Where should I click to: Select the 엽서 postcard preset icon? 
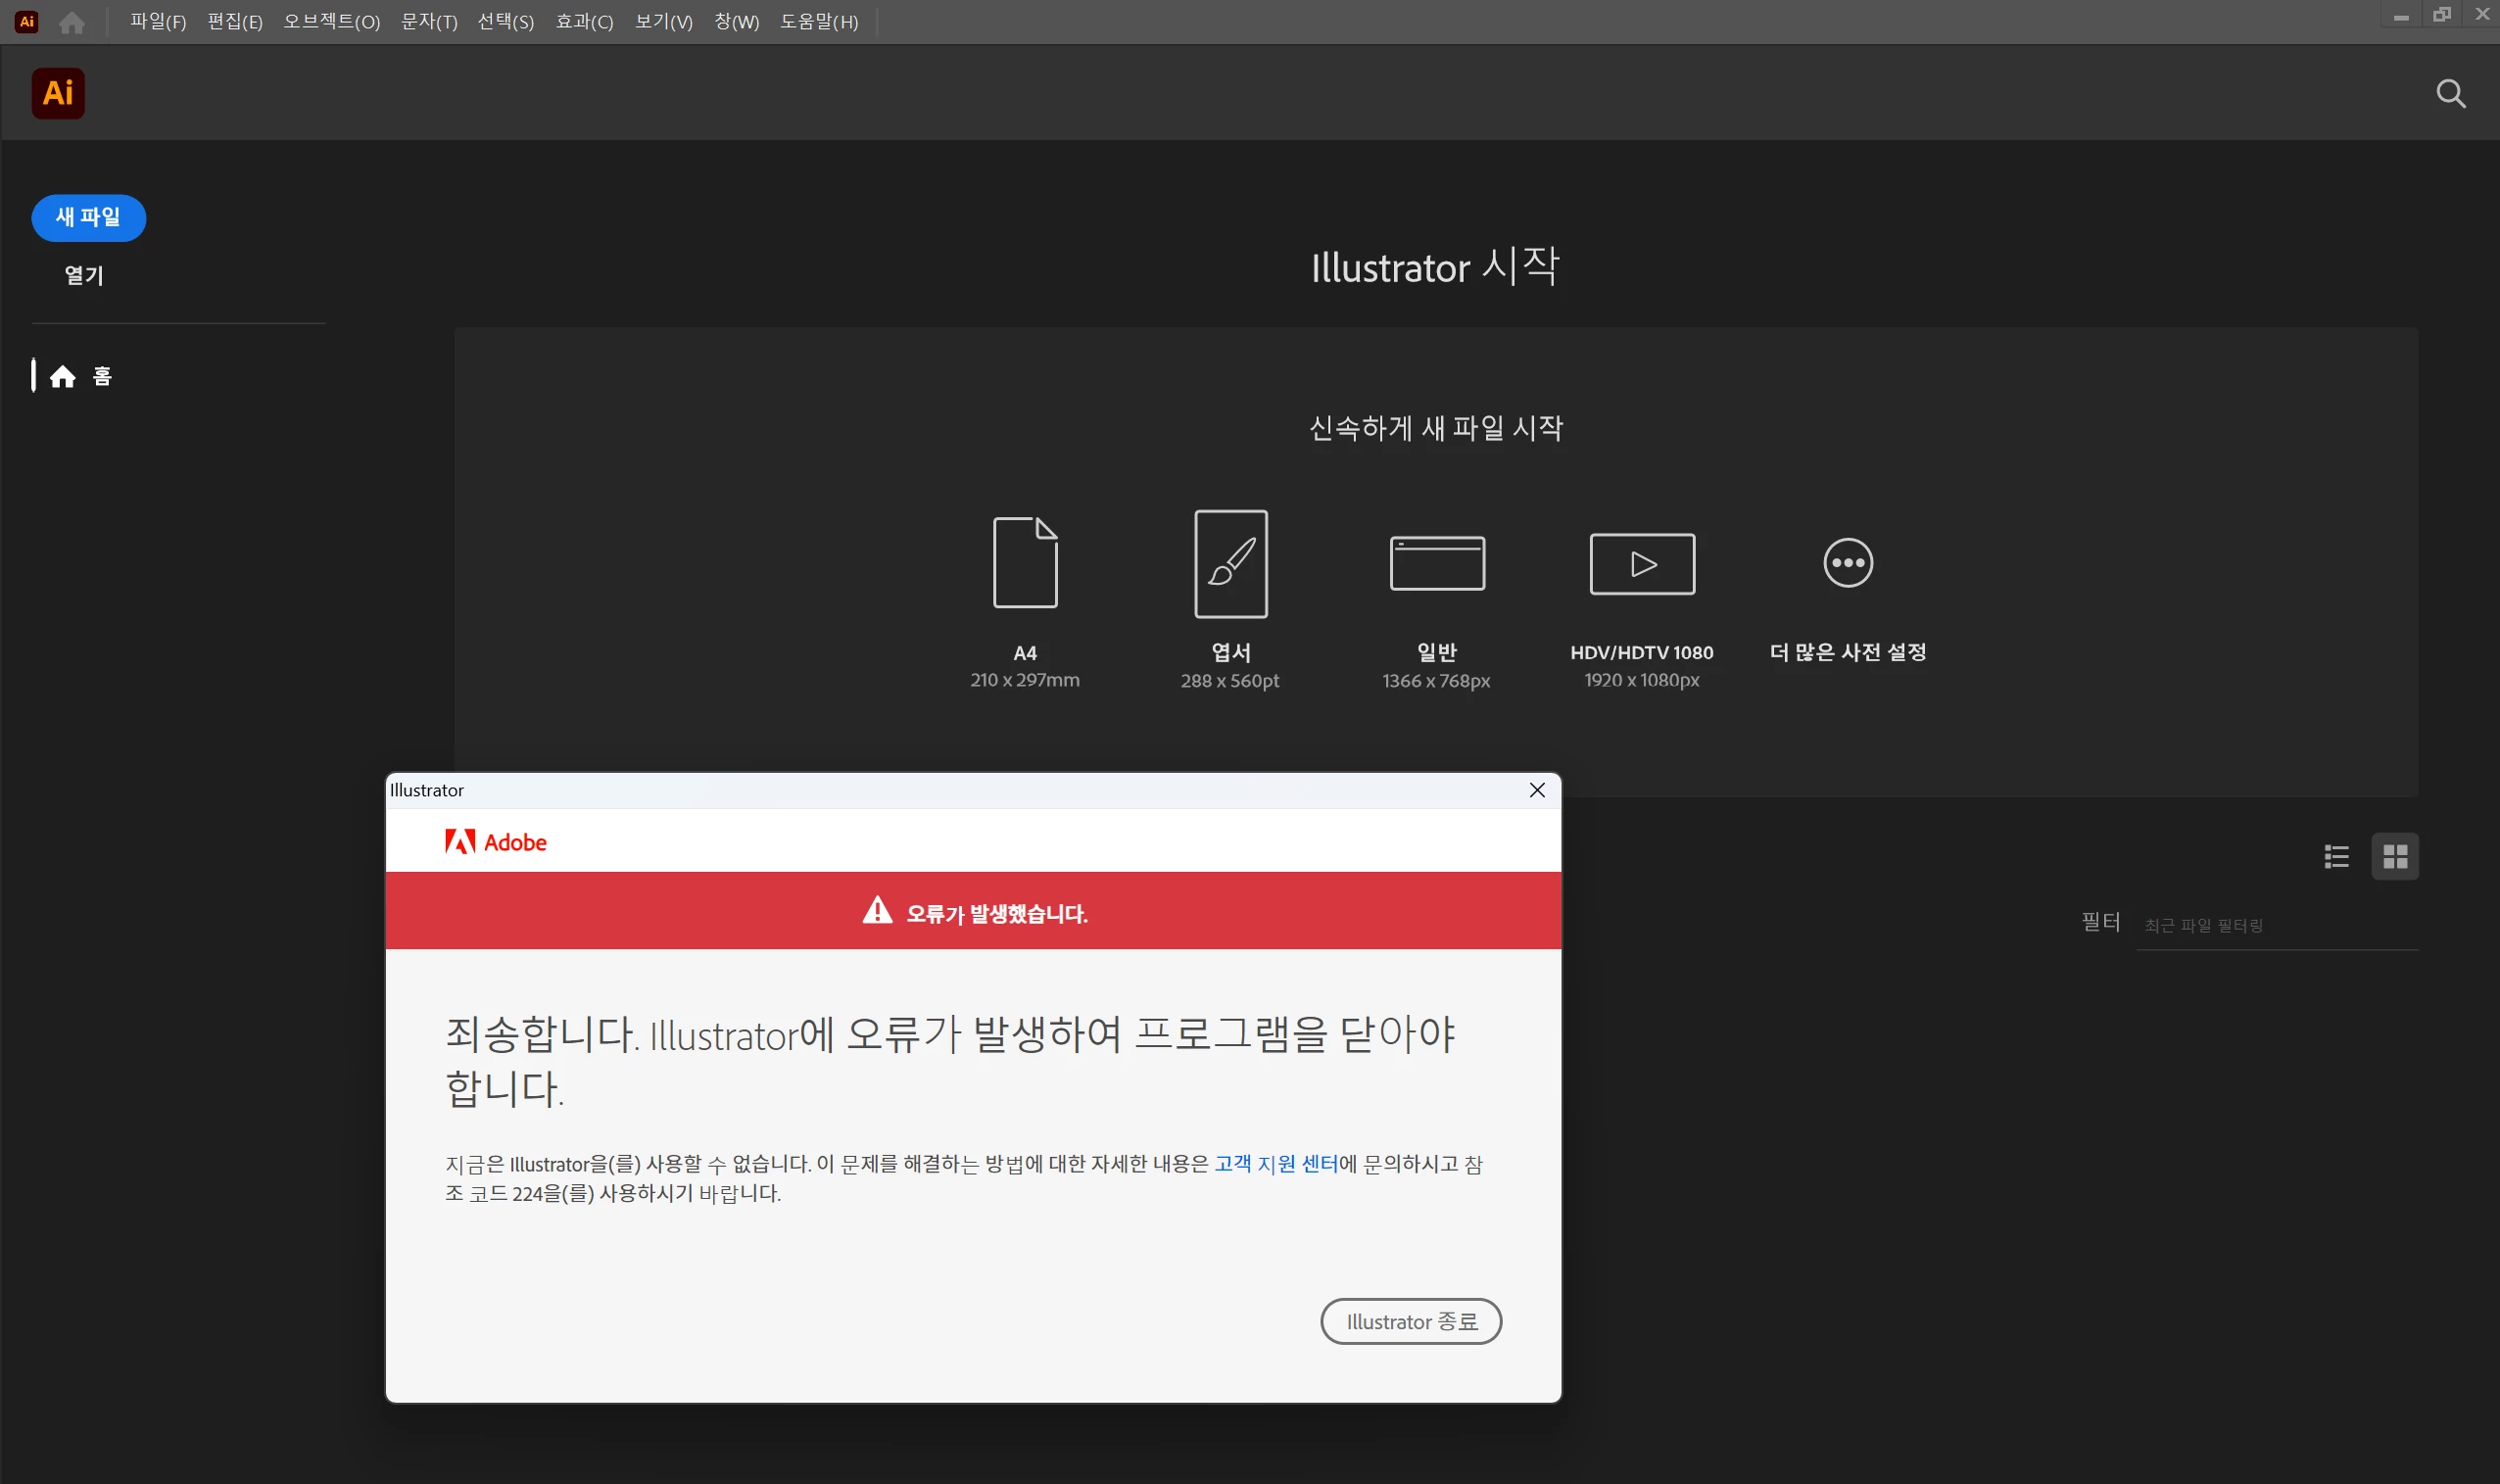coord(1231,563)
